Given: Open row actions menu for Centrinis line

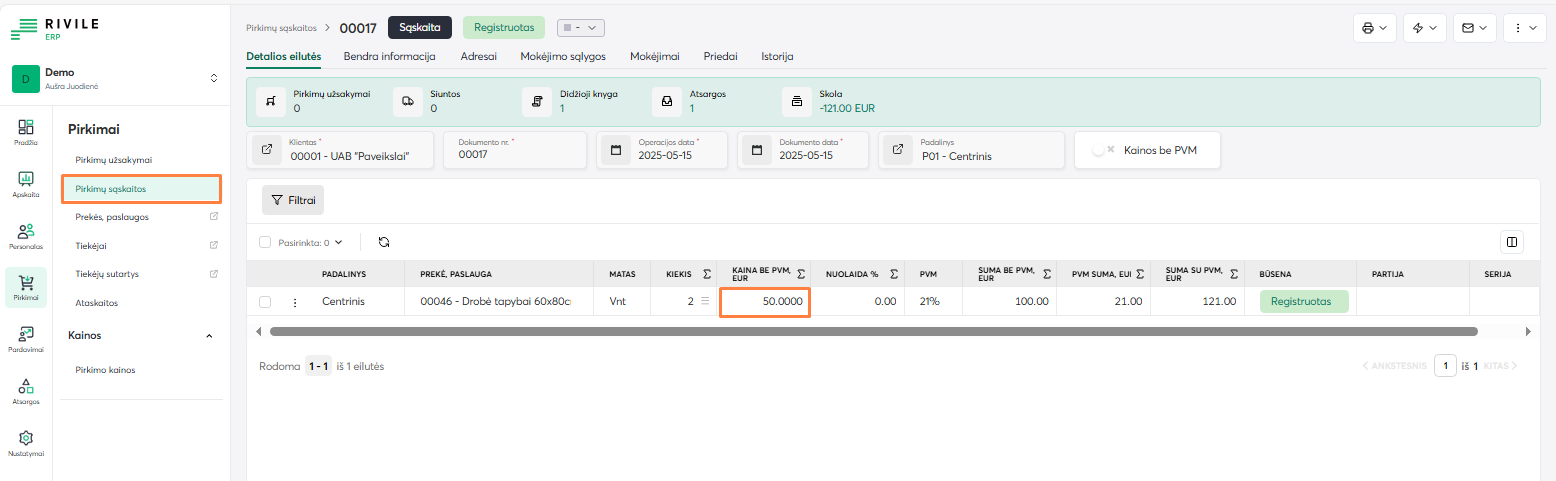Looking at the screenshot, I should coord(295,301).
